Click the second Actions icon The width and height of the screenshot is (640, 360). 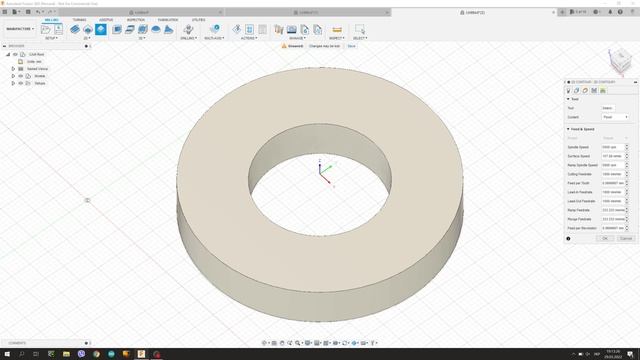coord(249,29)
